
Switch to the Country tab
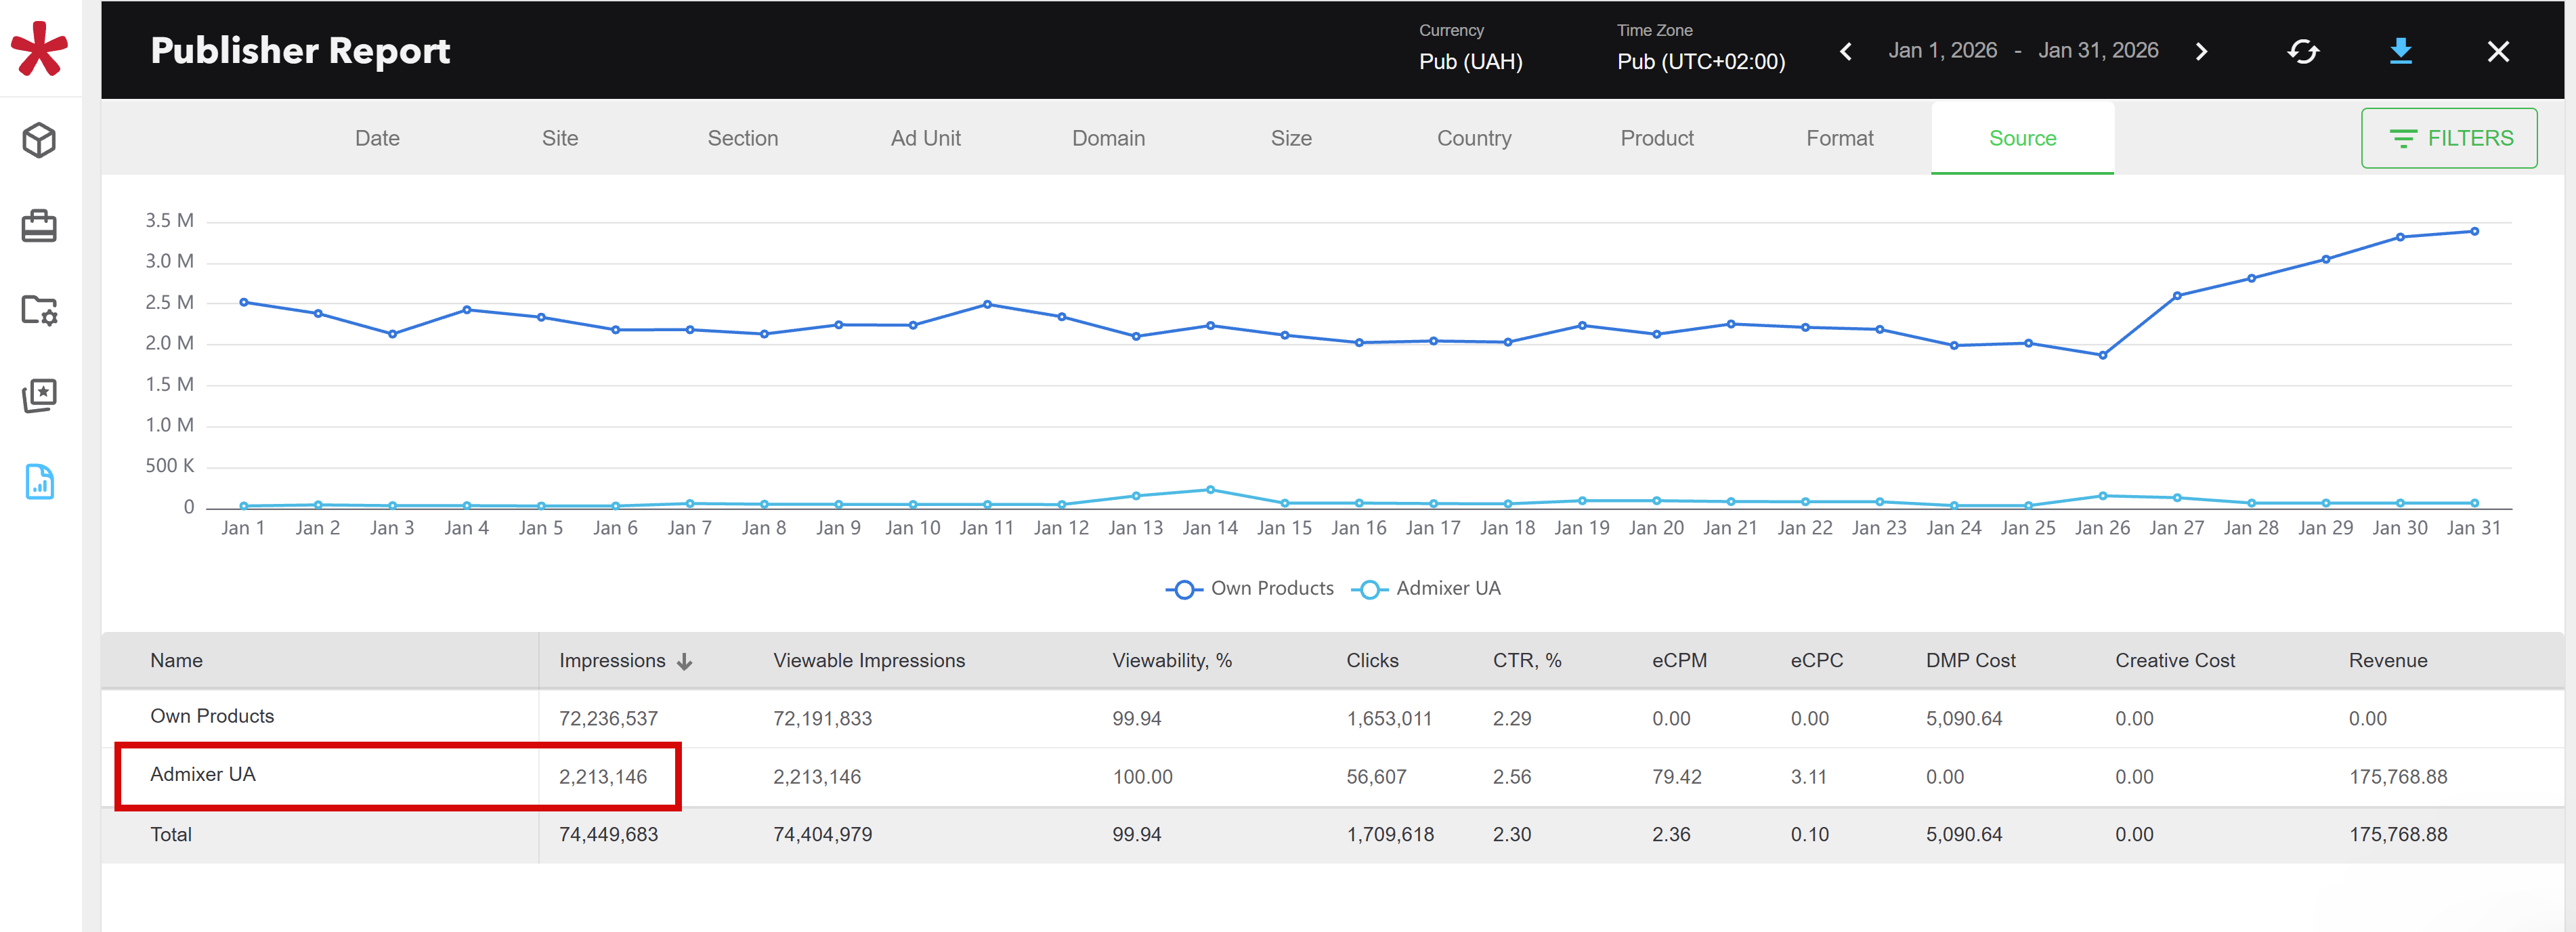(x=1473, y=139)
